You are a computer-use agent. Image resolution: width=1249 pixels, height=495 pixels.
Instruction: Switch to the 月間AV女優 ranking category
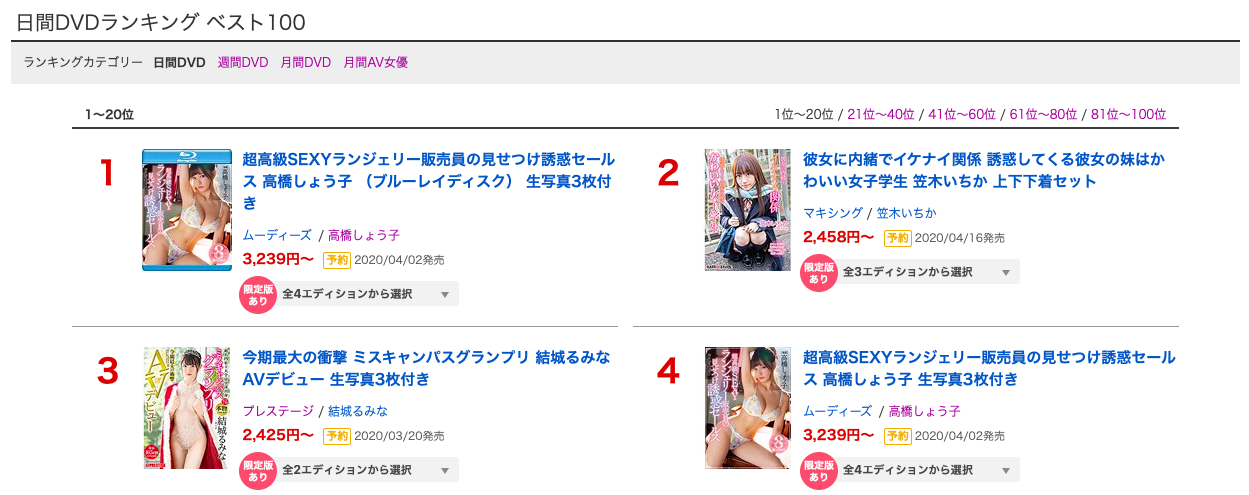375,62
